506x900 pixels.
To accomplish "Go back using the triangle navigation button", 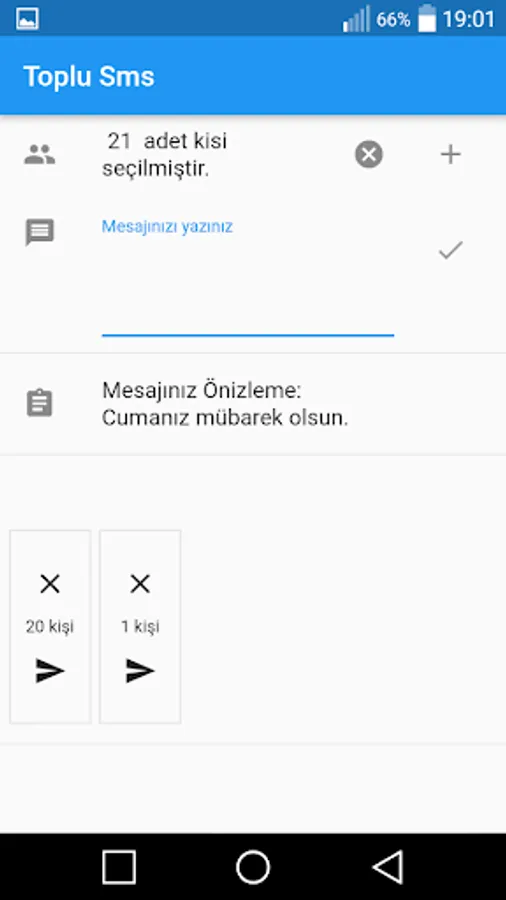I will 388,867.
